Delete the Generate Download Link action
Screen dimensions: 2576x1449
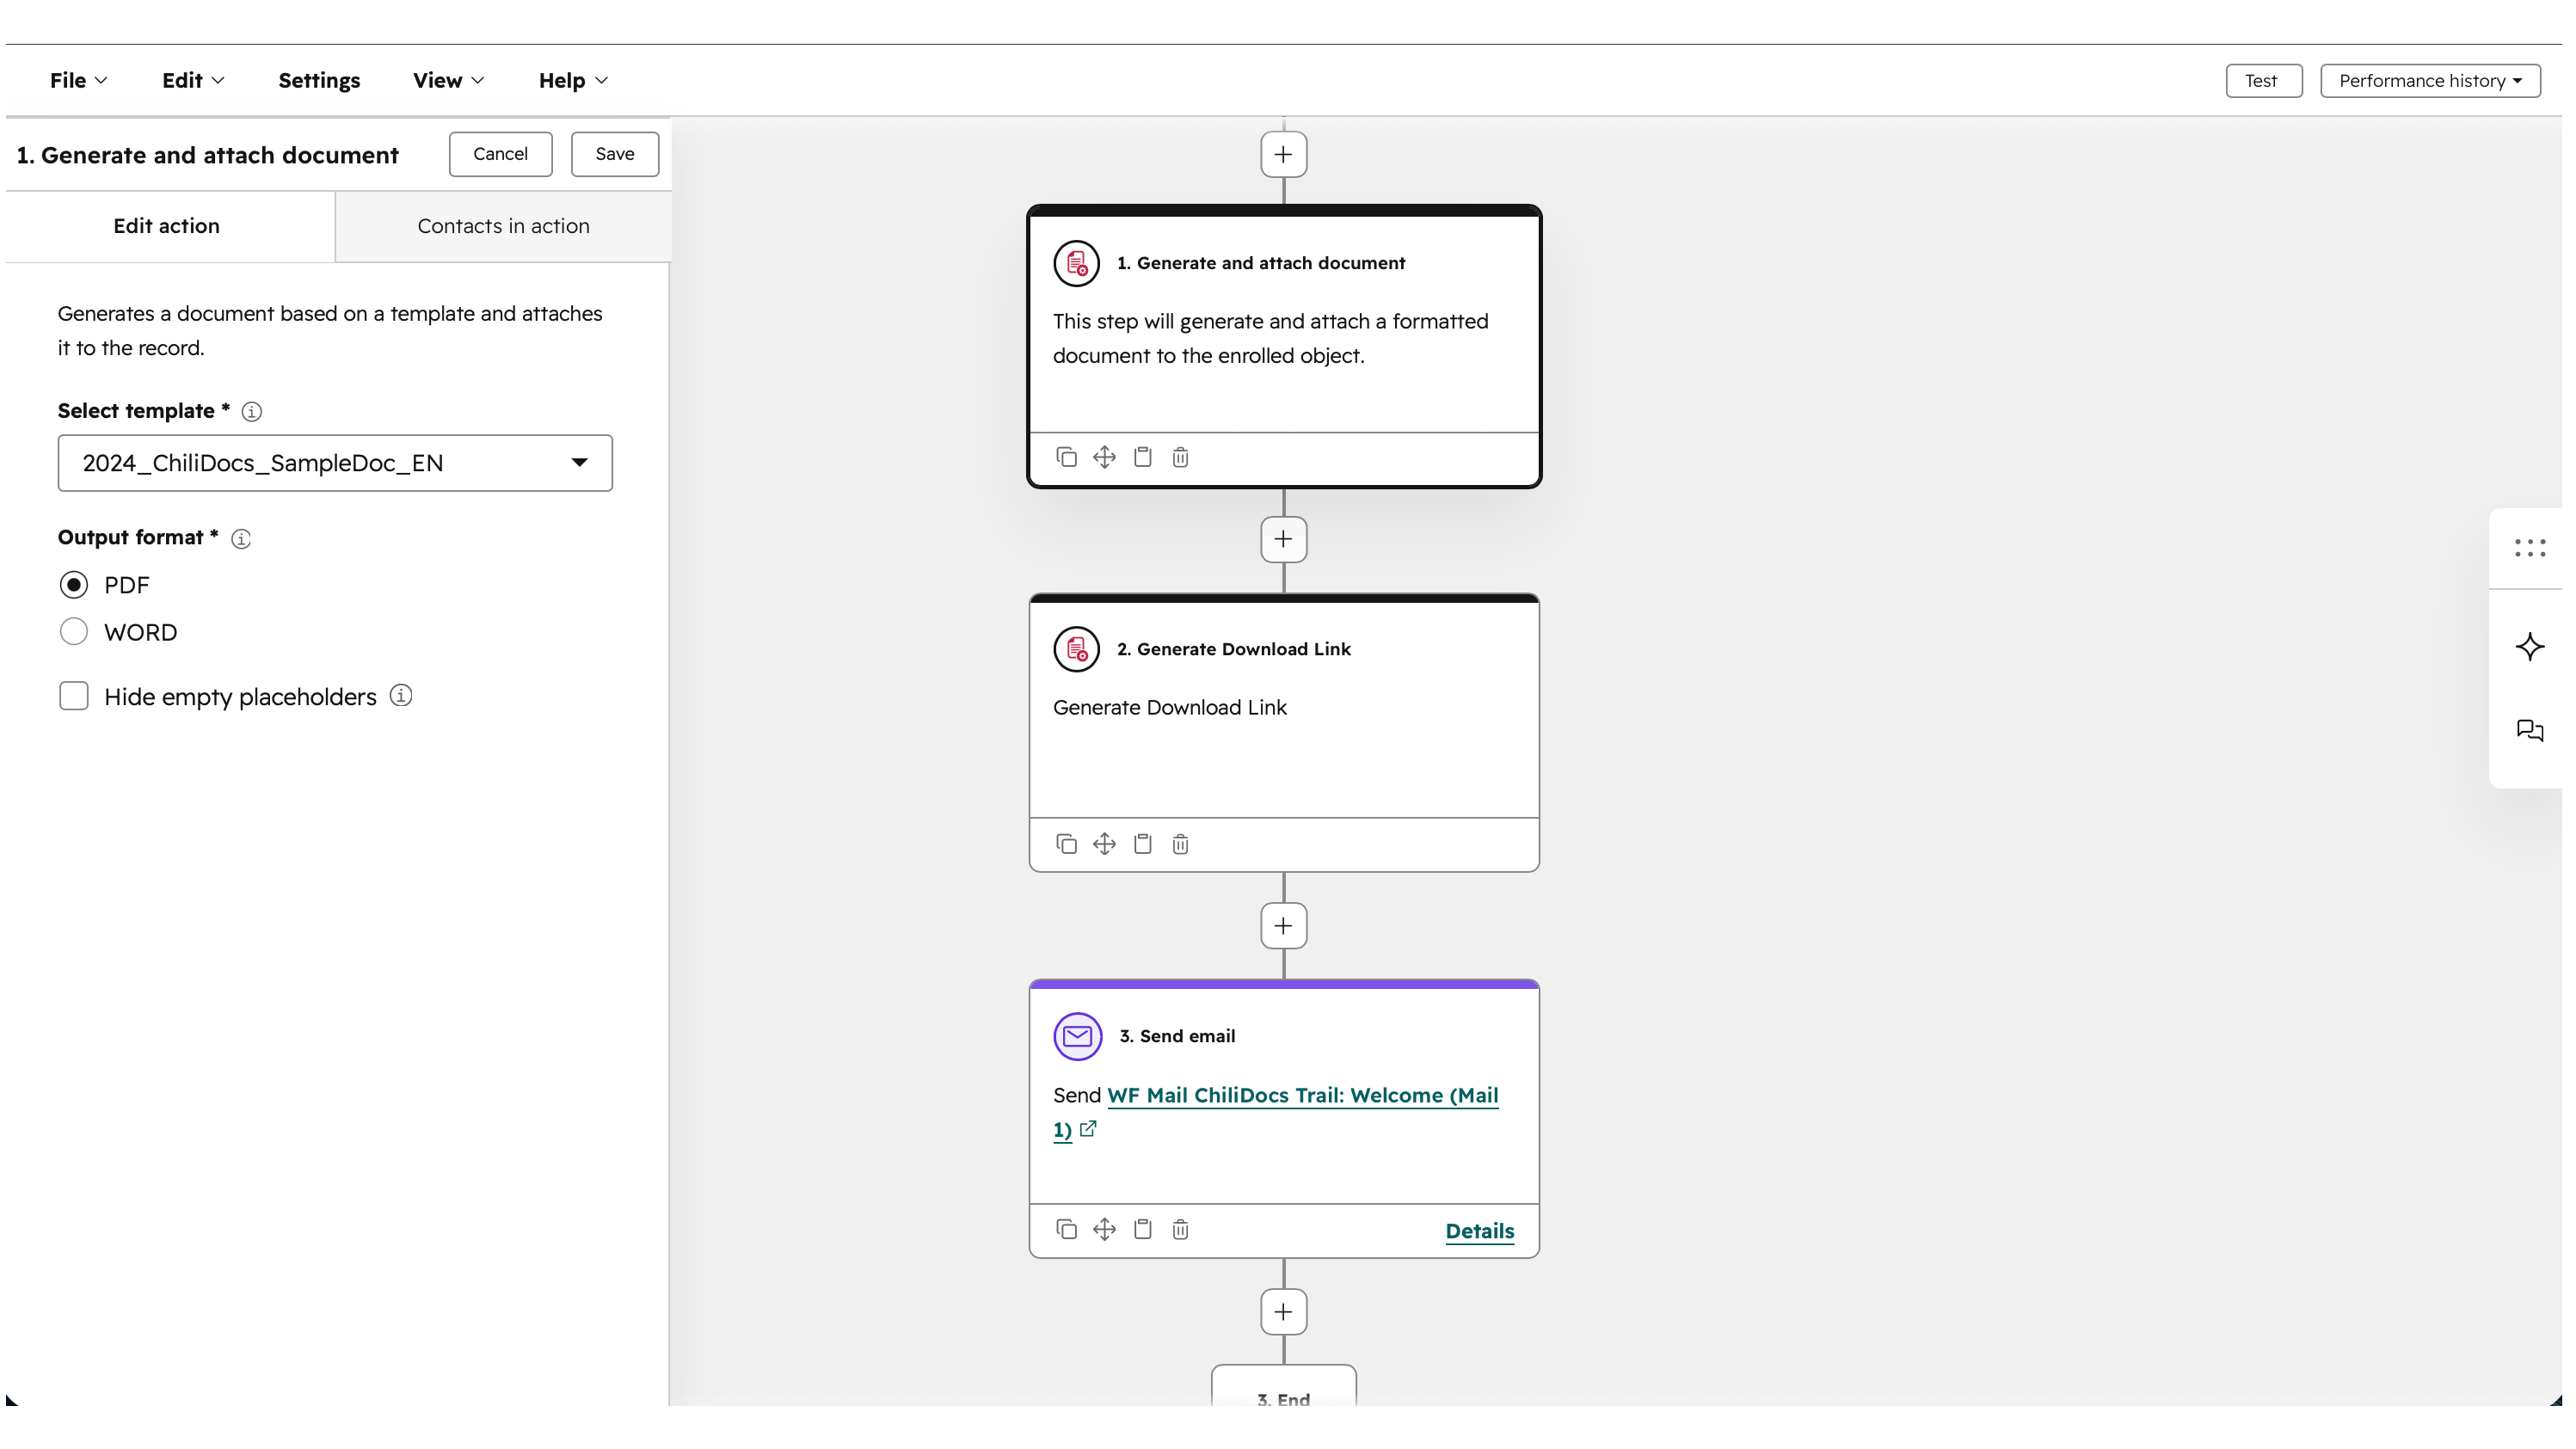coord(1180,844)
